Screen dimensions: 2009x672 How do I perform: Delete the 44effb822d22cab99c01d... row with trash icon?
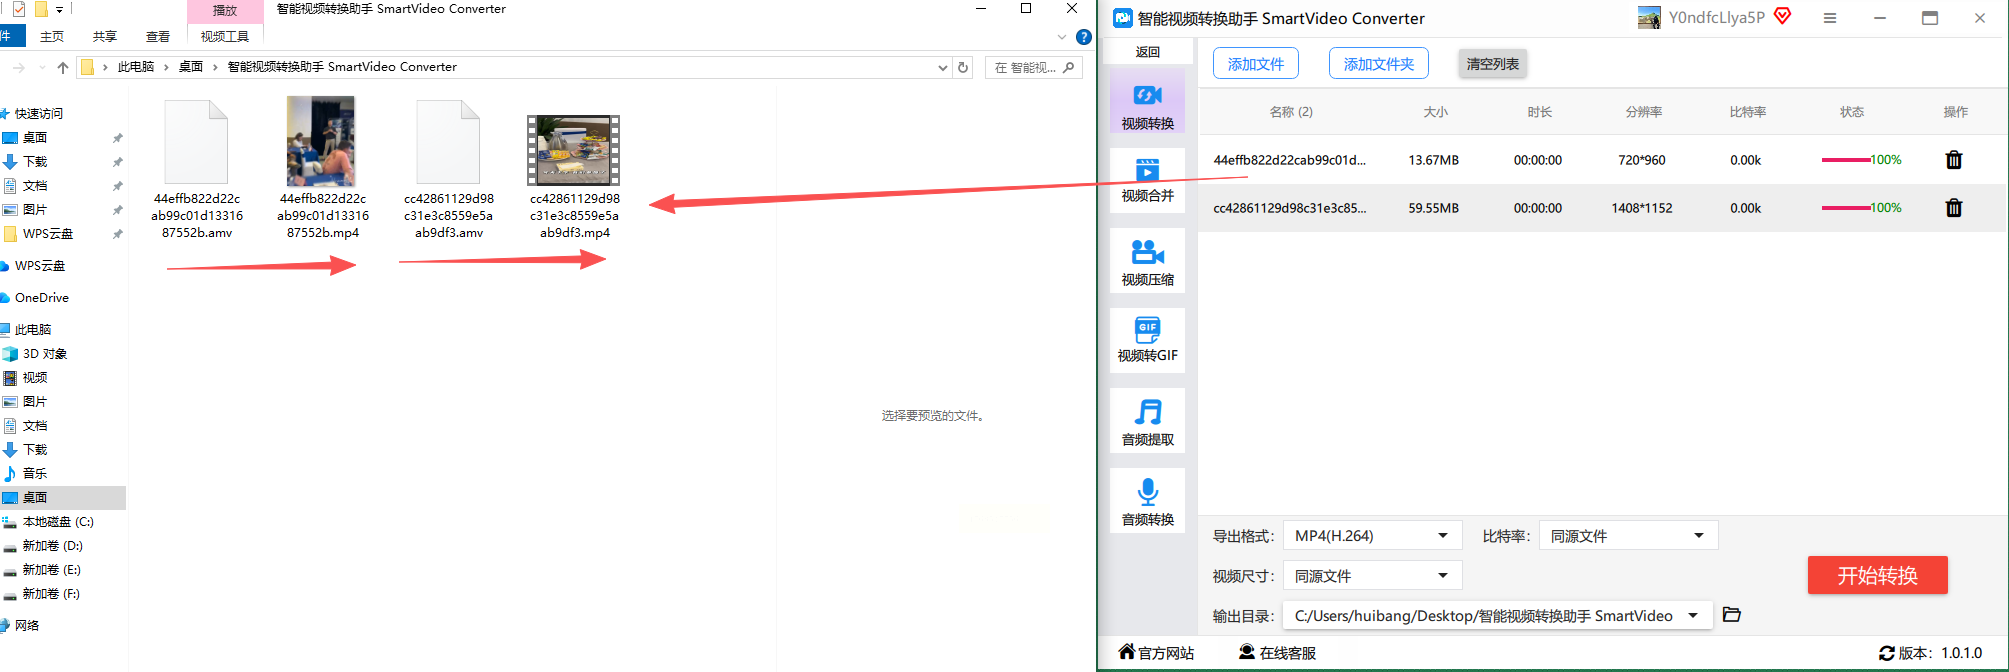pyautogui.click(x=1953, y=160)
